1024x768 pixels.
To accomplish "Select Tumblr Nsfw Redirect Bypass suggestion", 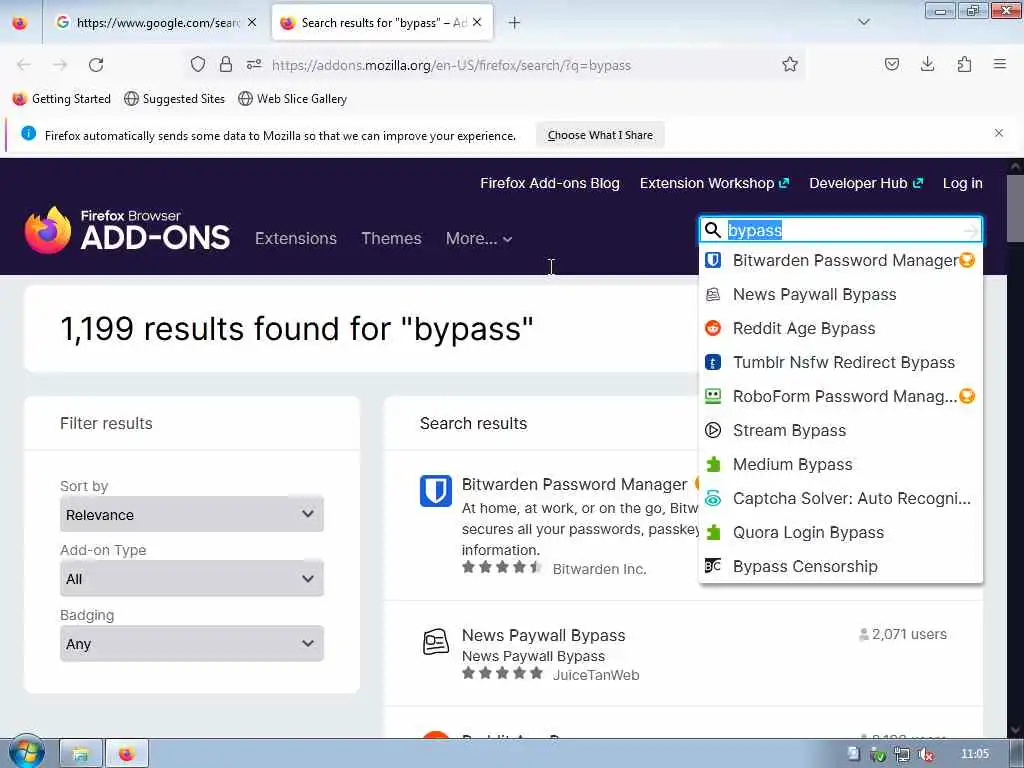I will pos(840,362).
